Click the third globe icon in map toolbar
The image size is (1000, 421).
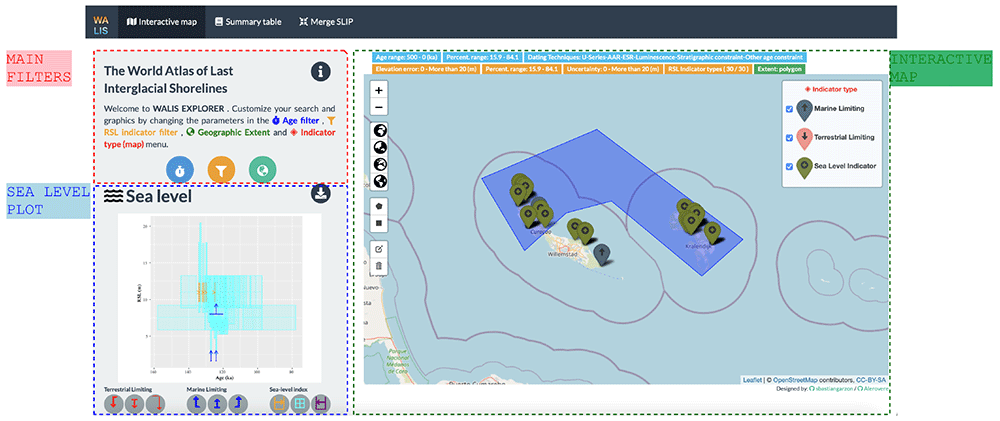pyautogui.click(x=379, y=165)
